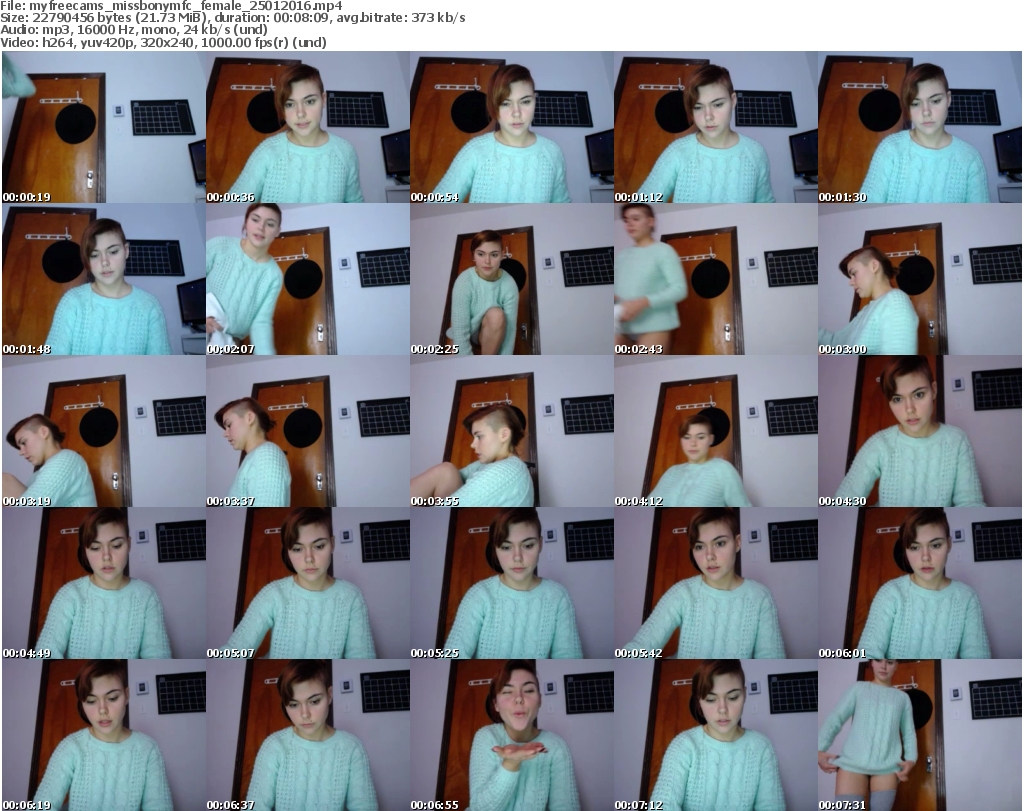The image size is (1024, 811).
Task: Select the thumbnail timestamped 00:05:25
Action: pos(511,583)
